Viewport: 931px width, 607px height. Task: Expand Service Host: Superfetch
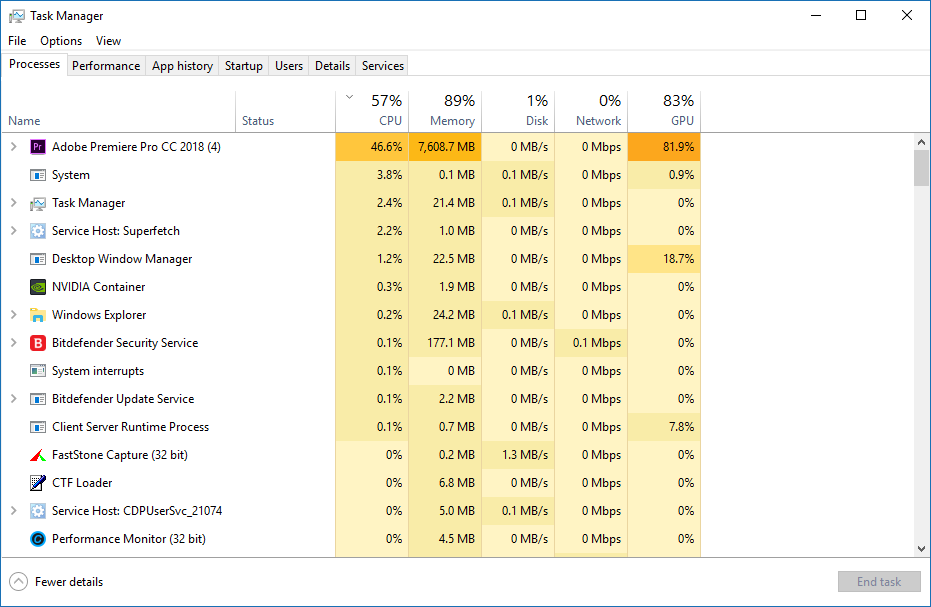point(14,230)
